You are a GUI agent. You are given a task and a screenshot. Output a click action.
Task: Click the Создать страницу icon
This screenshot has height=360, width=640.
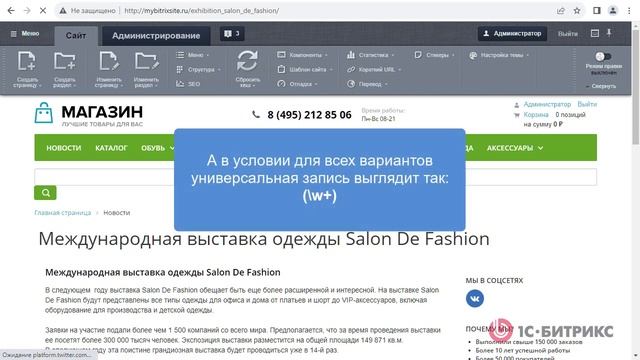coord(27,62)
